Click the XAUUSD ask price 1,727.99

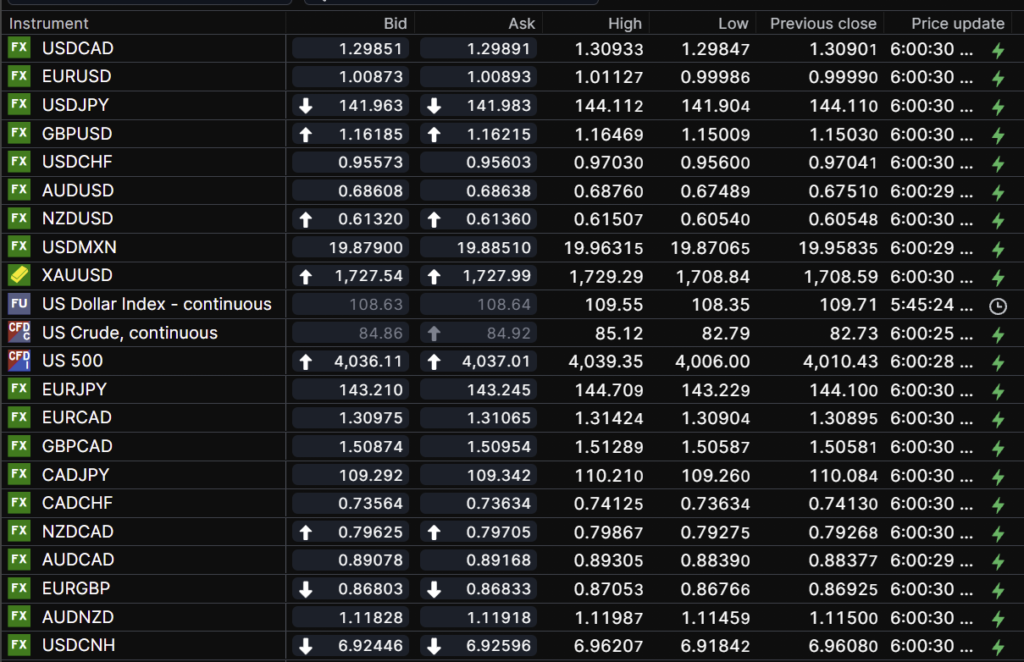(x=499, y=275)
